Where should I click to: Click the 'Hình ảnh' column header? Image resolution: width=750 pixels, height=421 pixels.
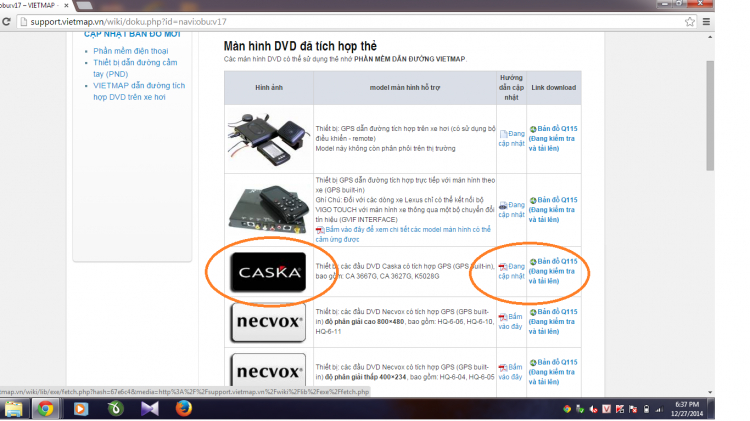(x=269, y=88)
